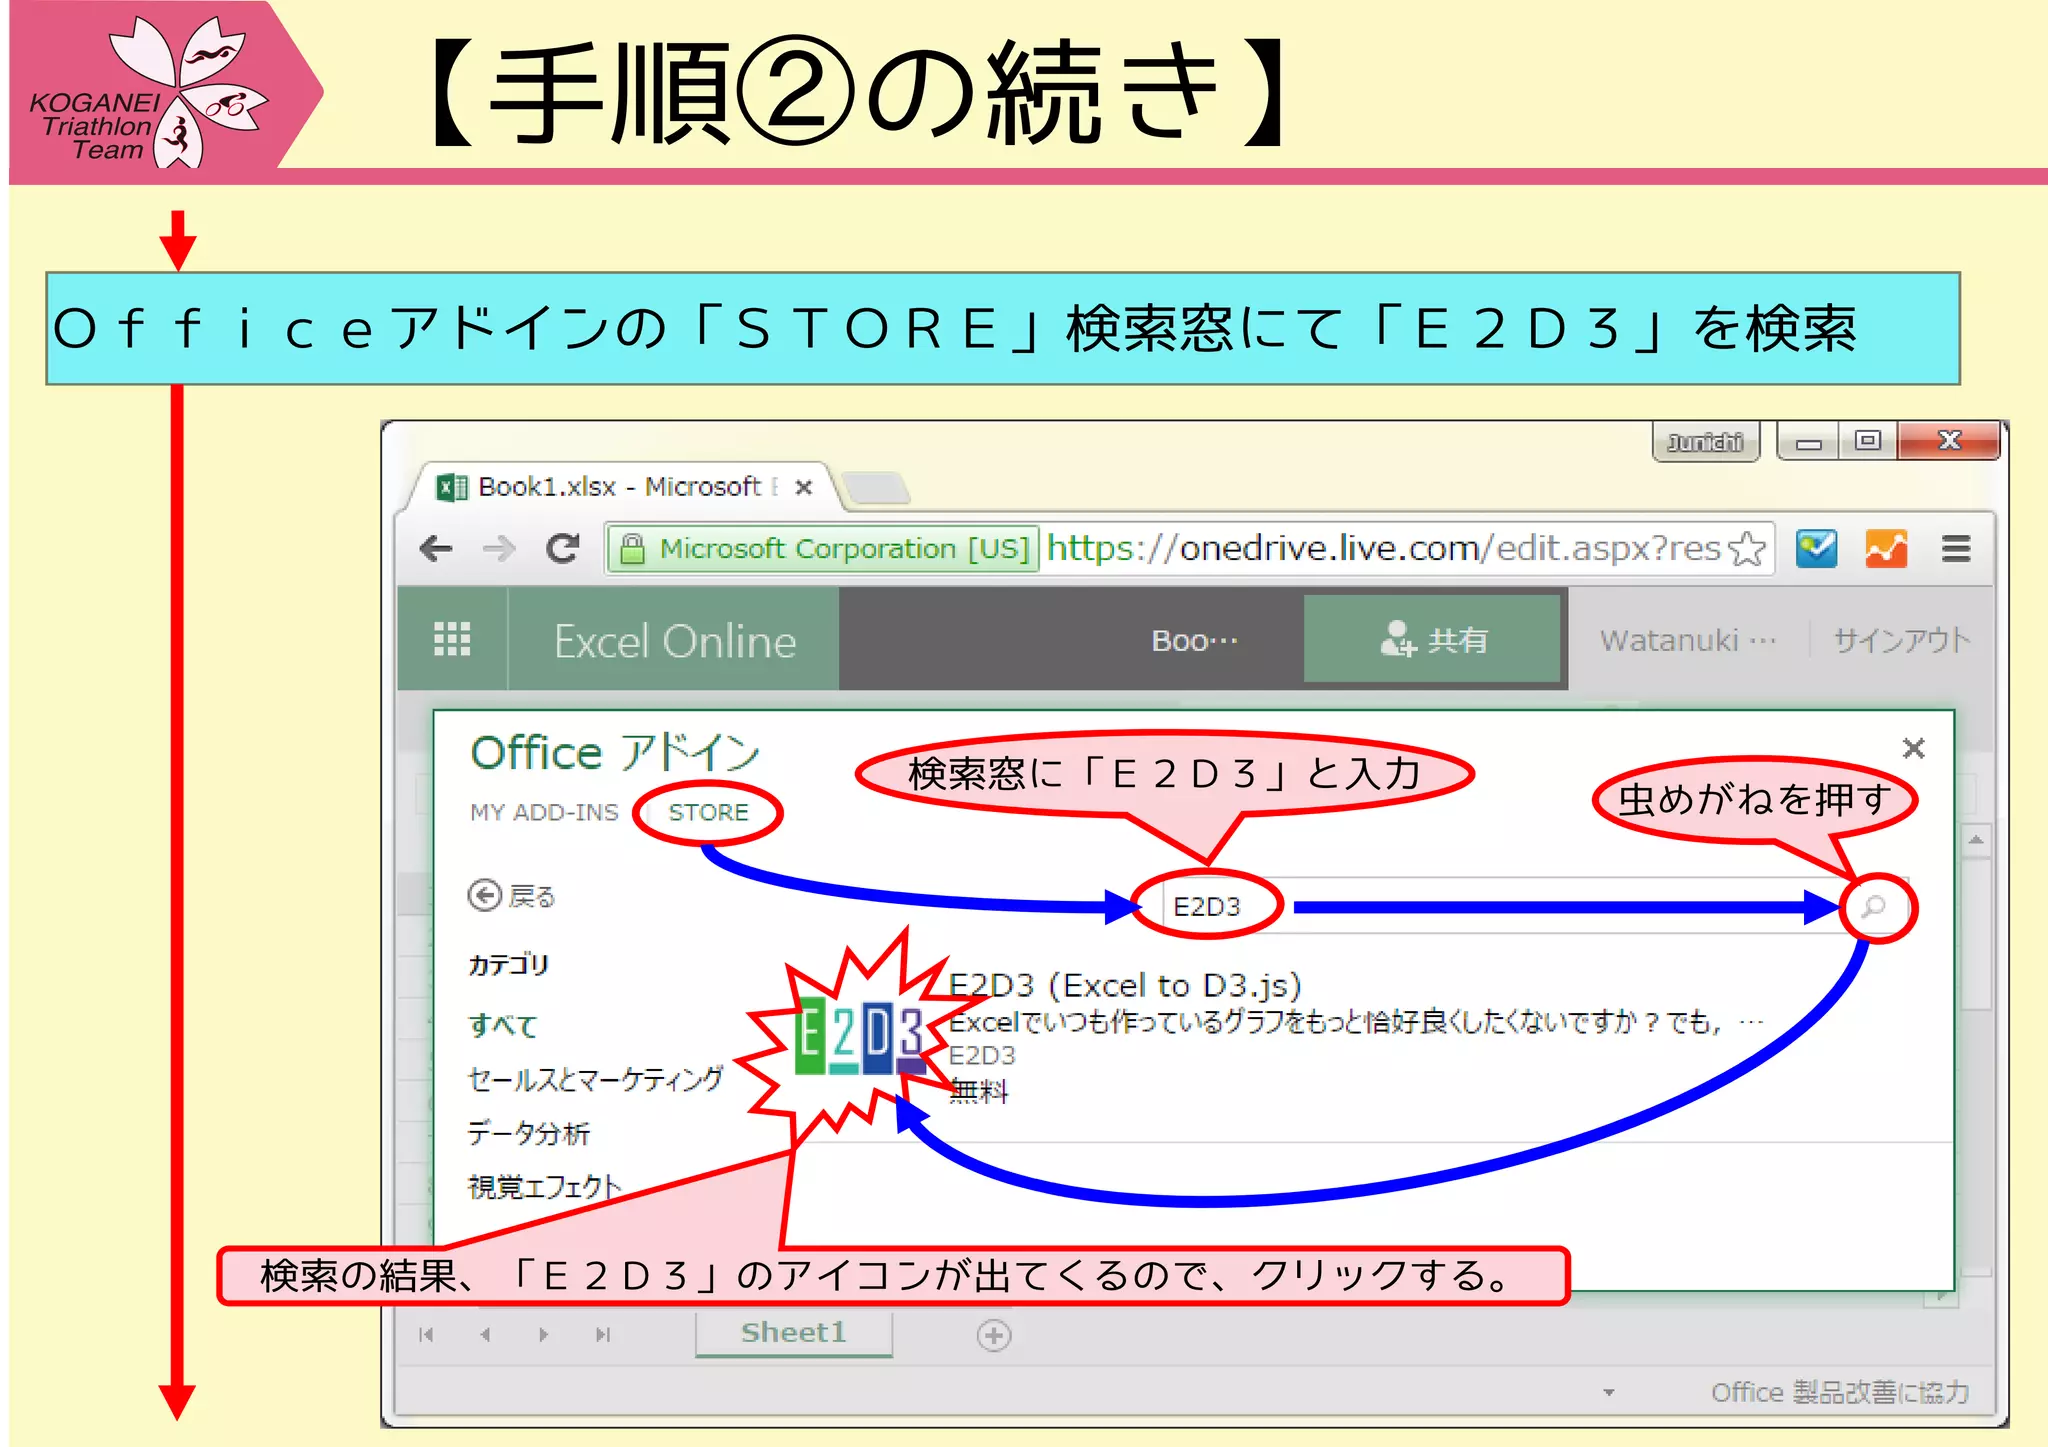Switch to the MY ADD-INS tab
The image size is (2048, 1447).
coord(545,812)
